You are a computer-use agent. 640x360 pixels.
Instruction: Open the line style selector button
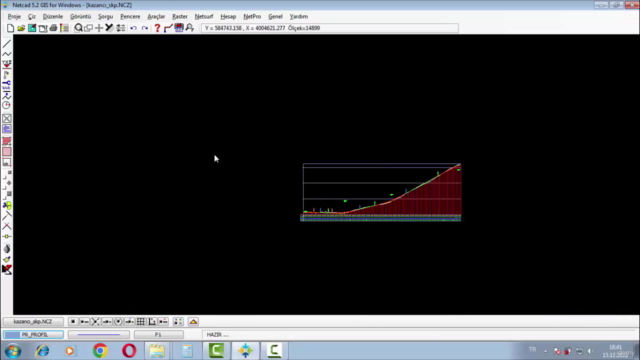click(x=99, y=335)
